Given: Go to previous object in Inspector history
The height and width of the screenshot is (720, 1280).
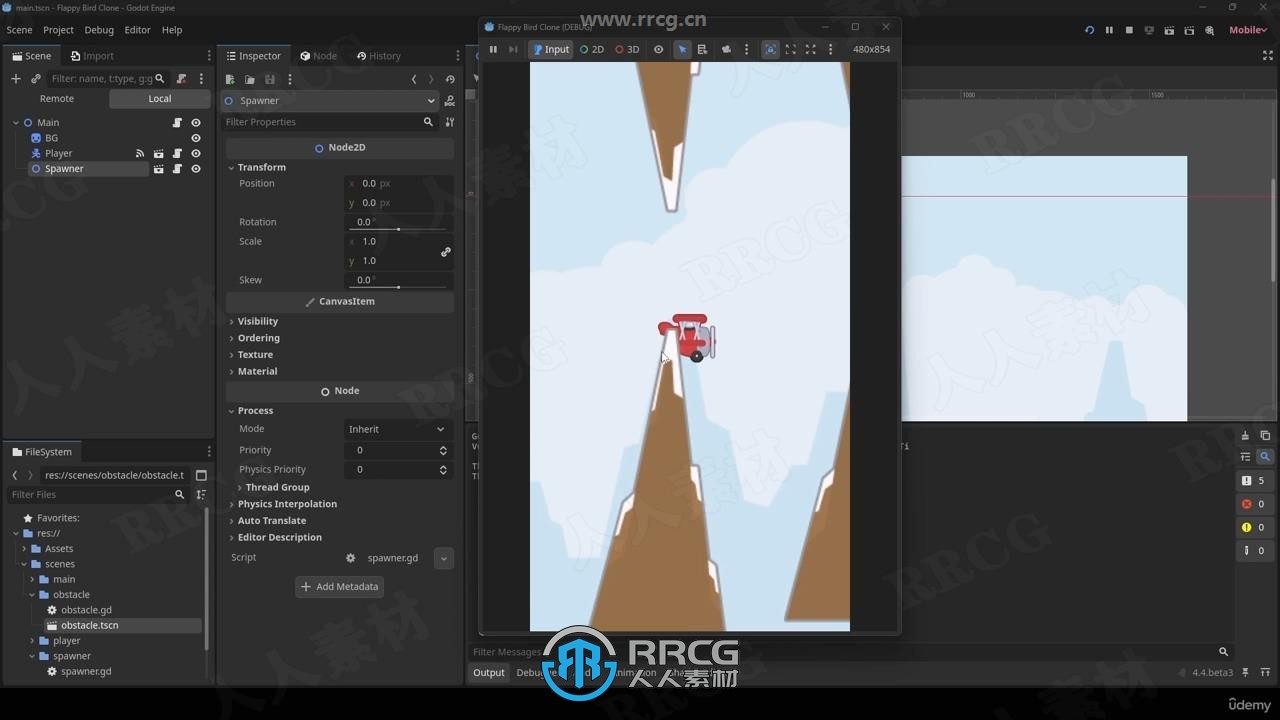Looking at the screenshot, I should pyautogui.click(x=414, y=79).
